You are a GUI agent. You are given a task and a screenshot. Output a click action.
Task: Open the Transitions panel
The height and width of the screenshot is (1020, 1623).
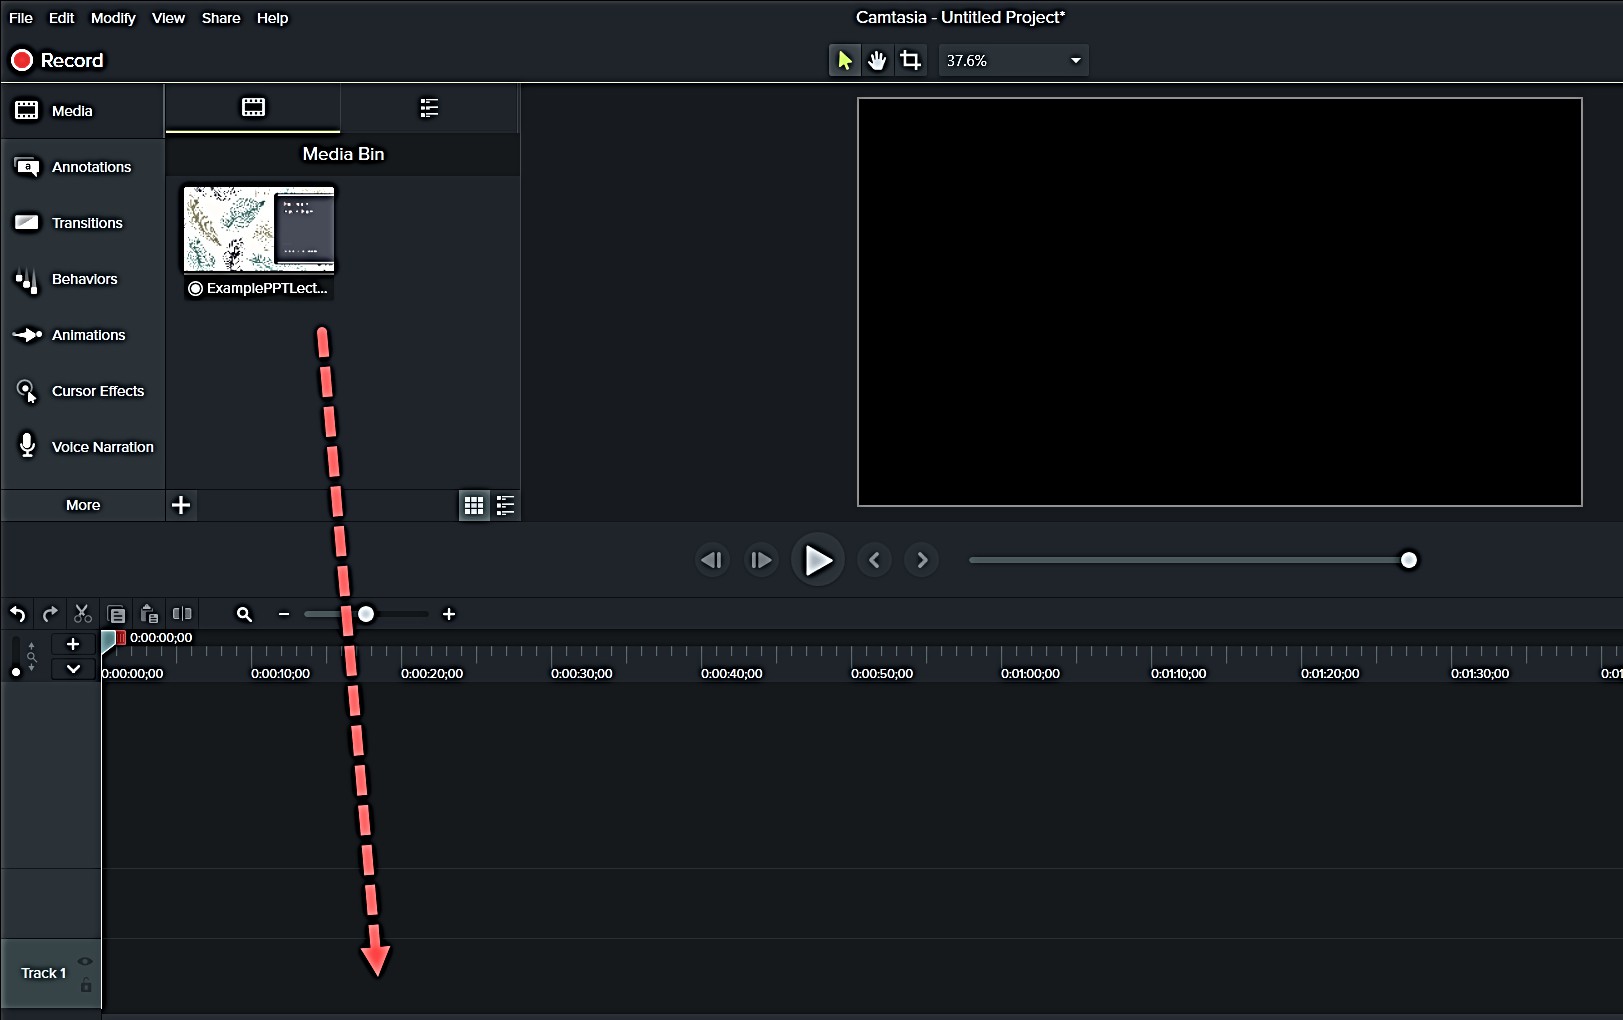82,223
